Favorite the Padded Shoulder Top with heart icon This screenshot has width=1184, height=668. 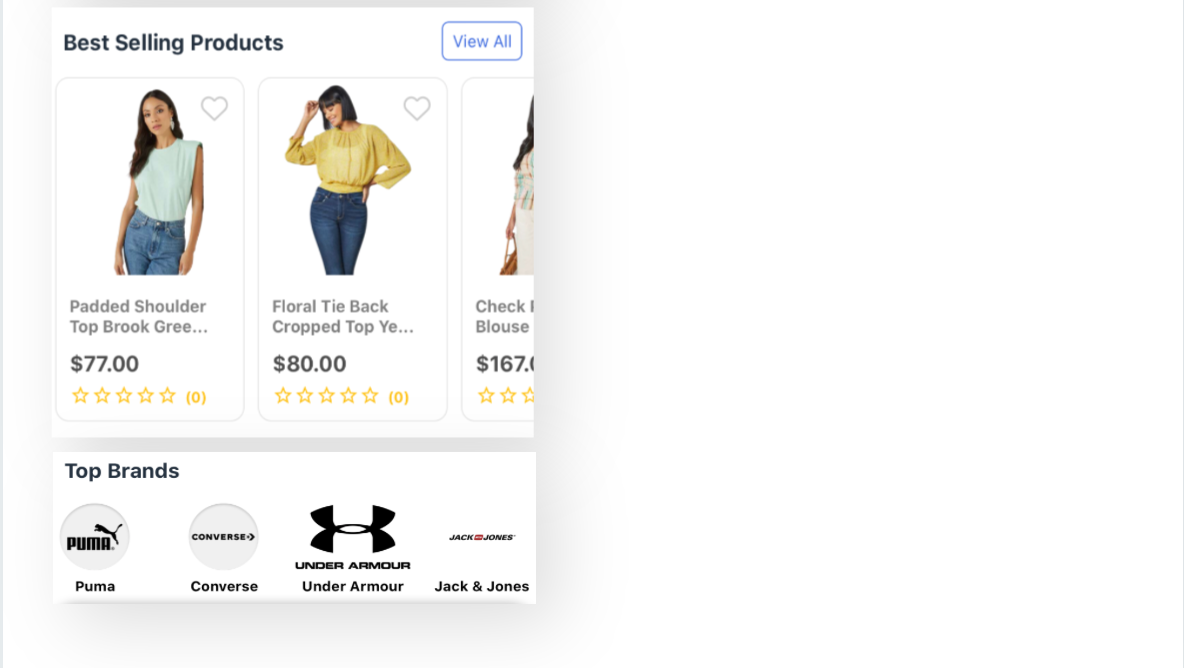pyautogui.click(x=214, y=109)
